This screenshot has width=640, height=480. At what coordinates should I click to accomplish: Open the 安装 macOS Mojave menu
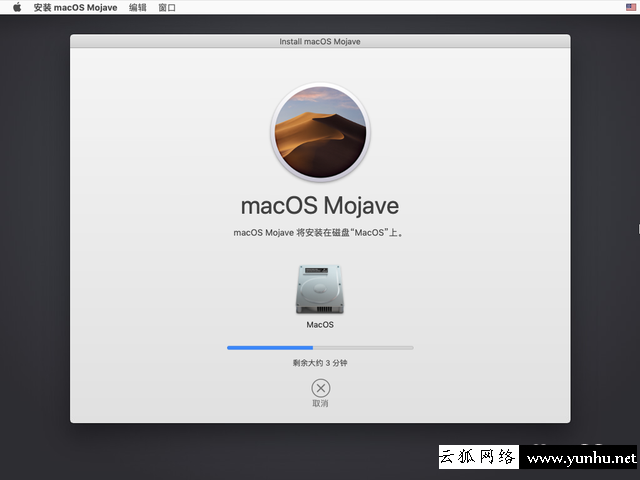point(75,7)
